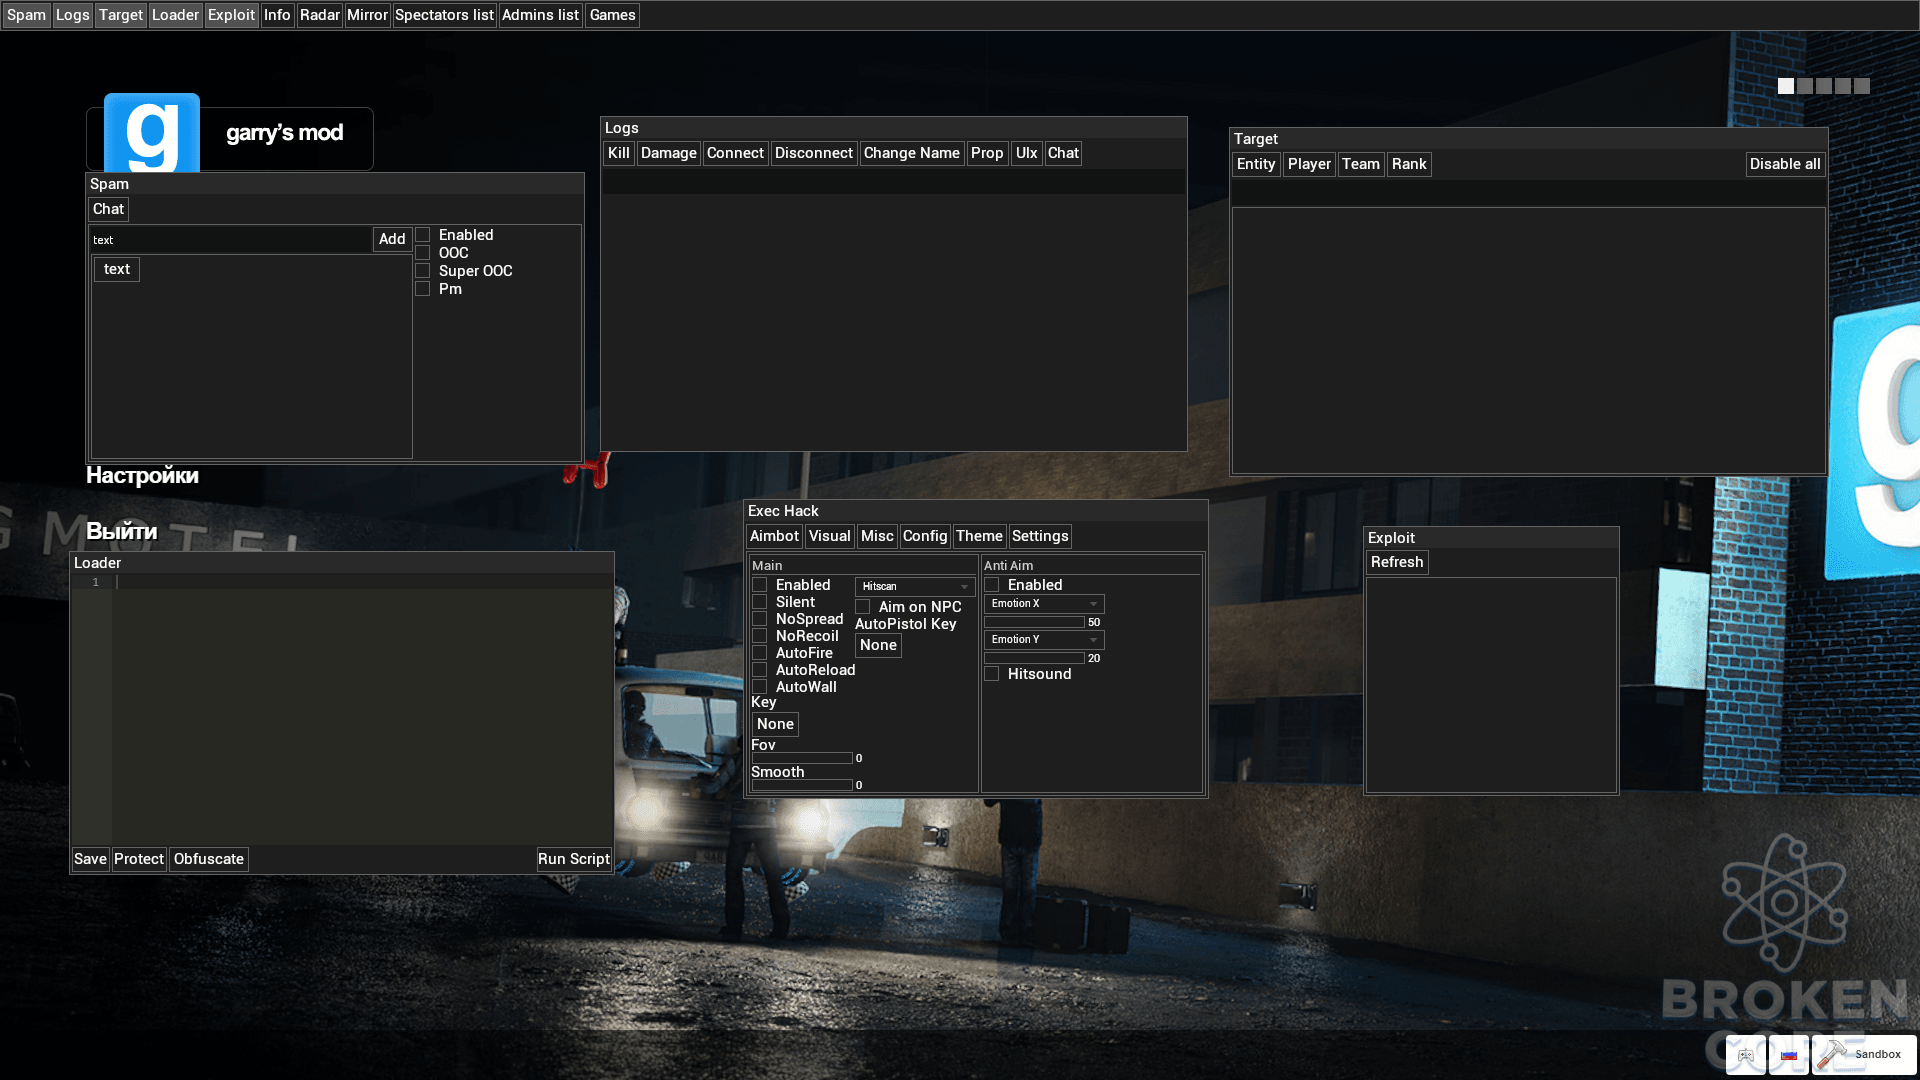1920x1080 pixels.
Task: Click Run Script in the Loader
Action: coord(574,859)
